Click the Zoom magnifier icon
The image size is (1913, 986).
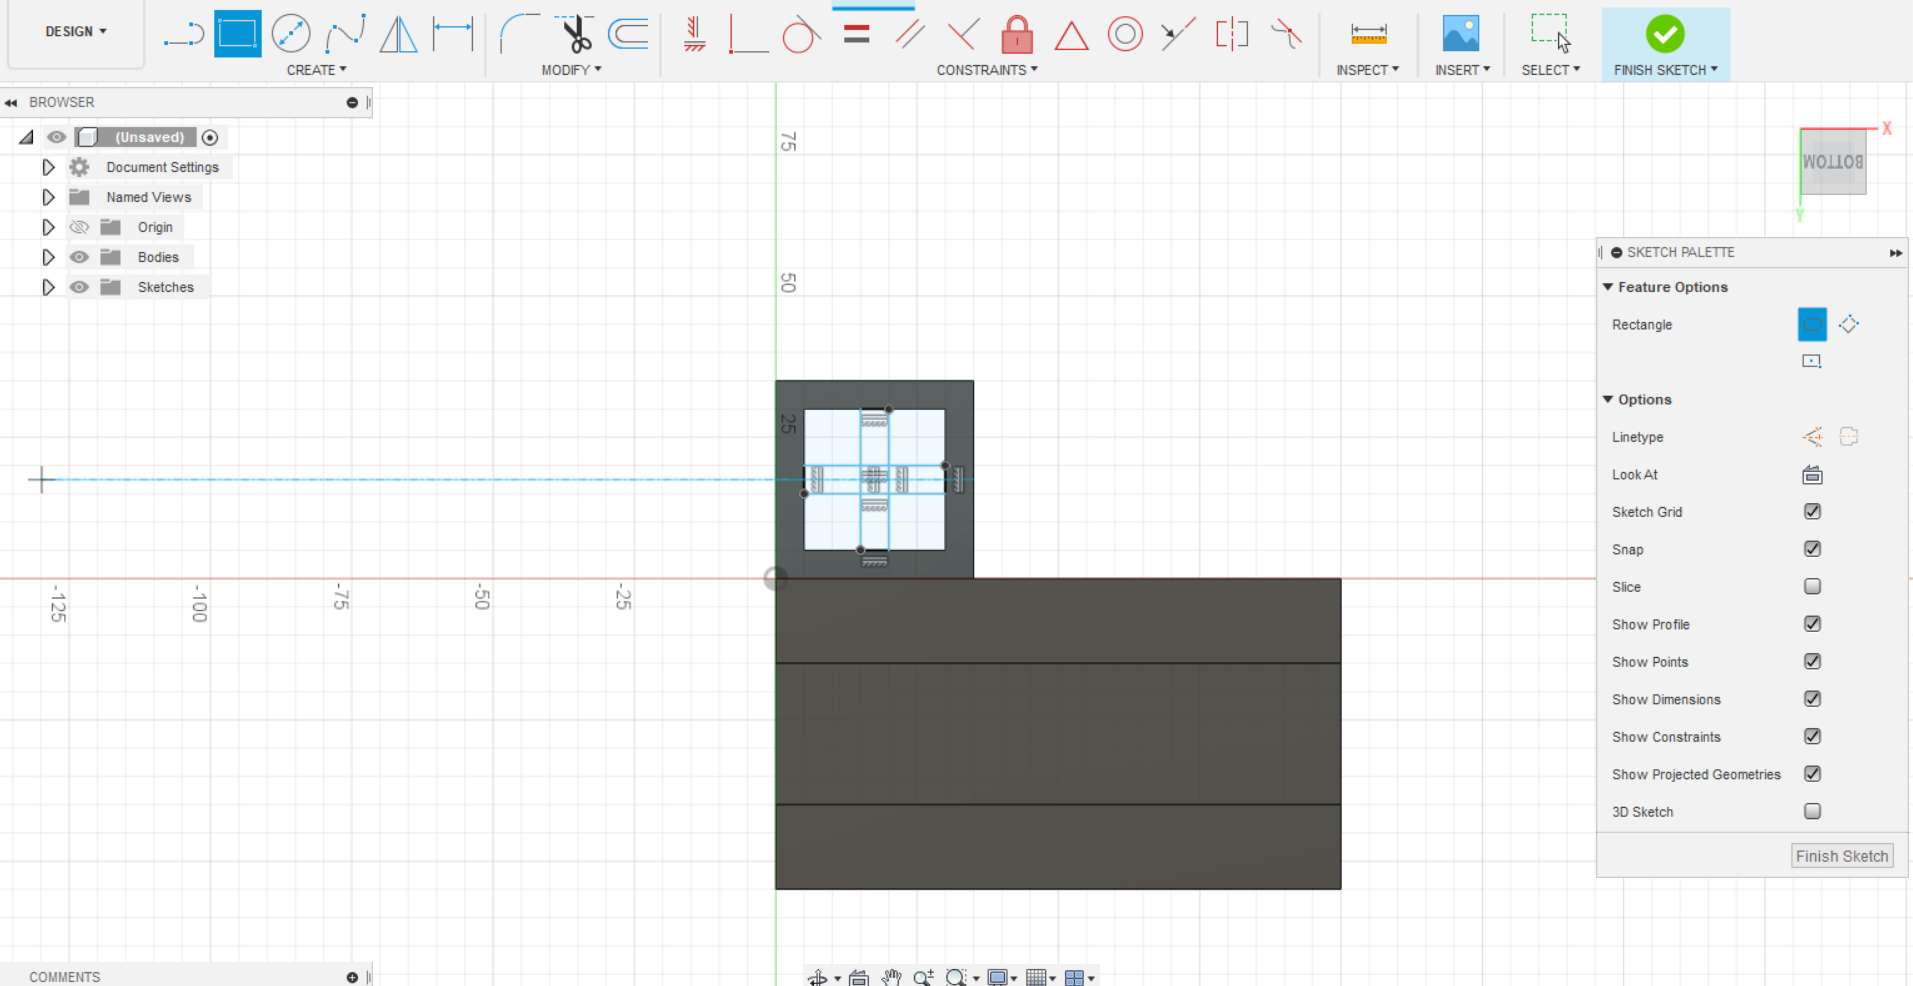[923, 977]
